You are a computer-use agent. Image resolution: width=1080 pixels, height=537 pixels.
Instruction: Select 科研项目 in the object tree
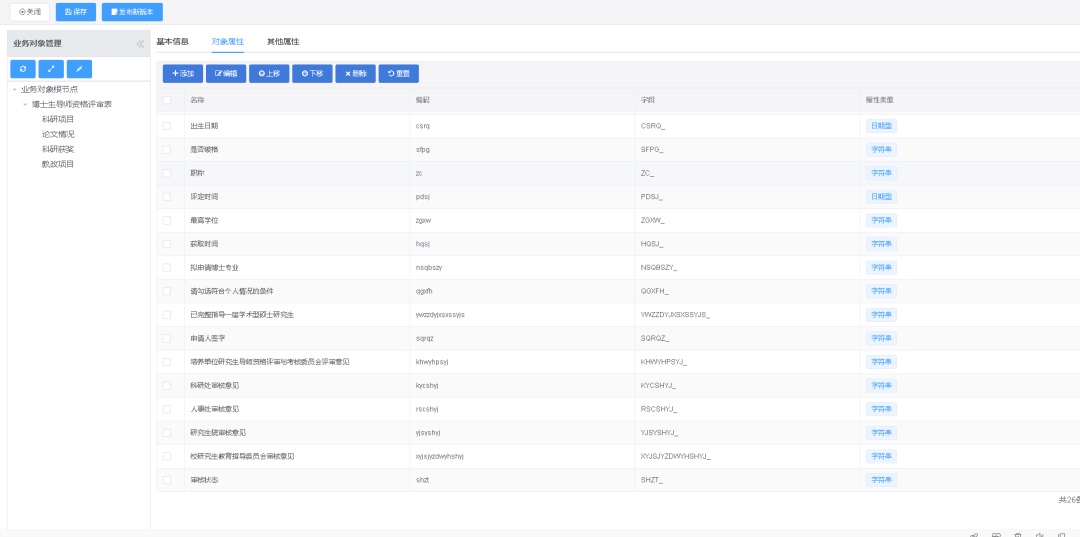point(58,119)
